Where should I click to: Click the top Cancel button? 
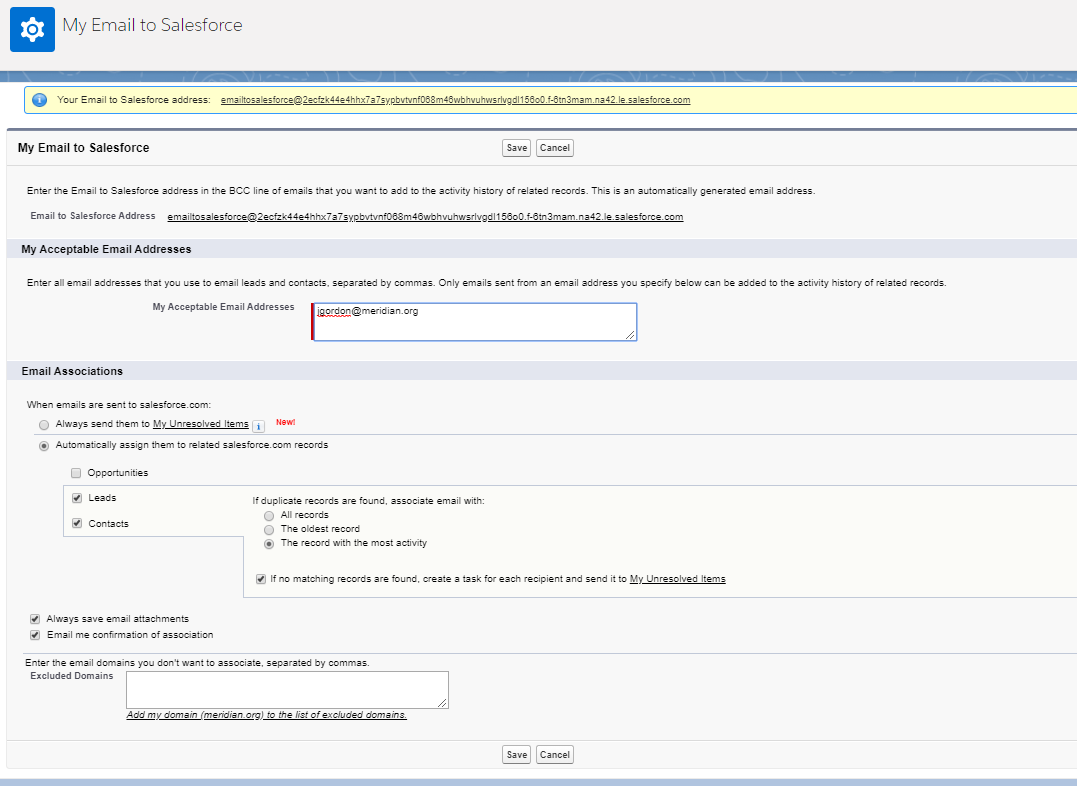554,148
